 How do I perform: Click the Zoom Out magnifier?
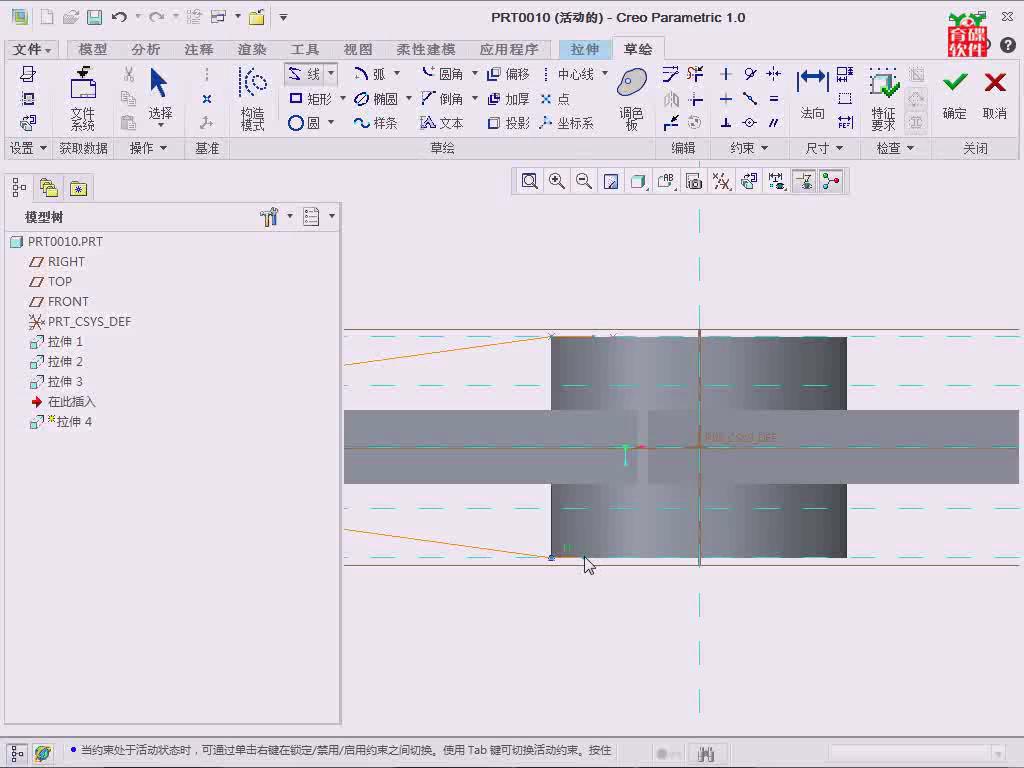pos(584,181)
